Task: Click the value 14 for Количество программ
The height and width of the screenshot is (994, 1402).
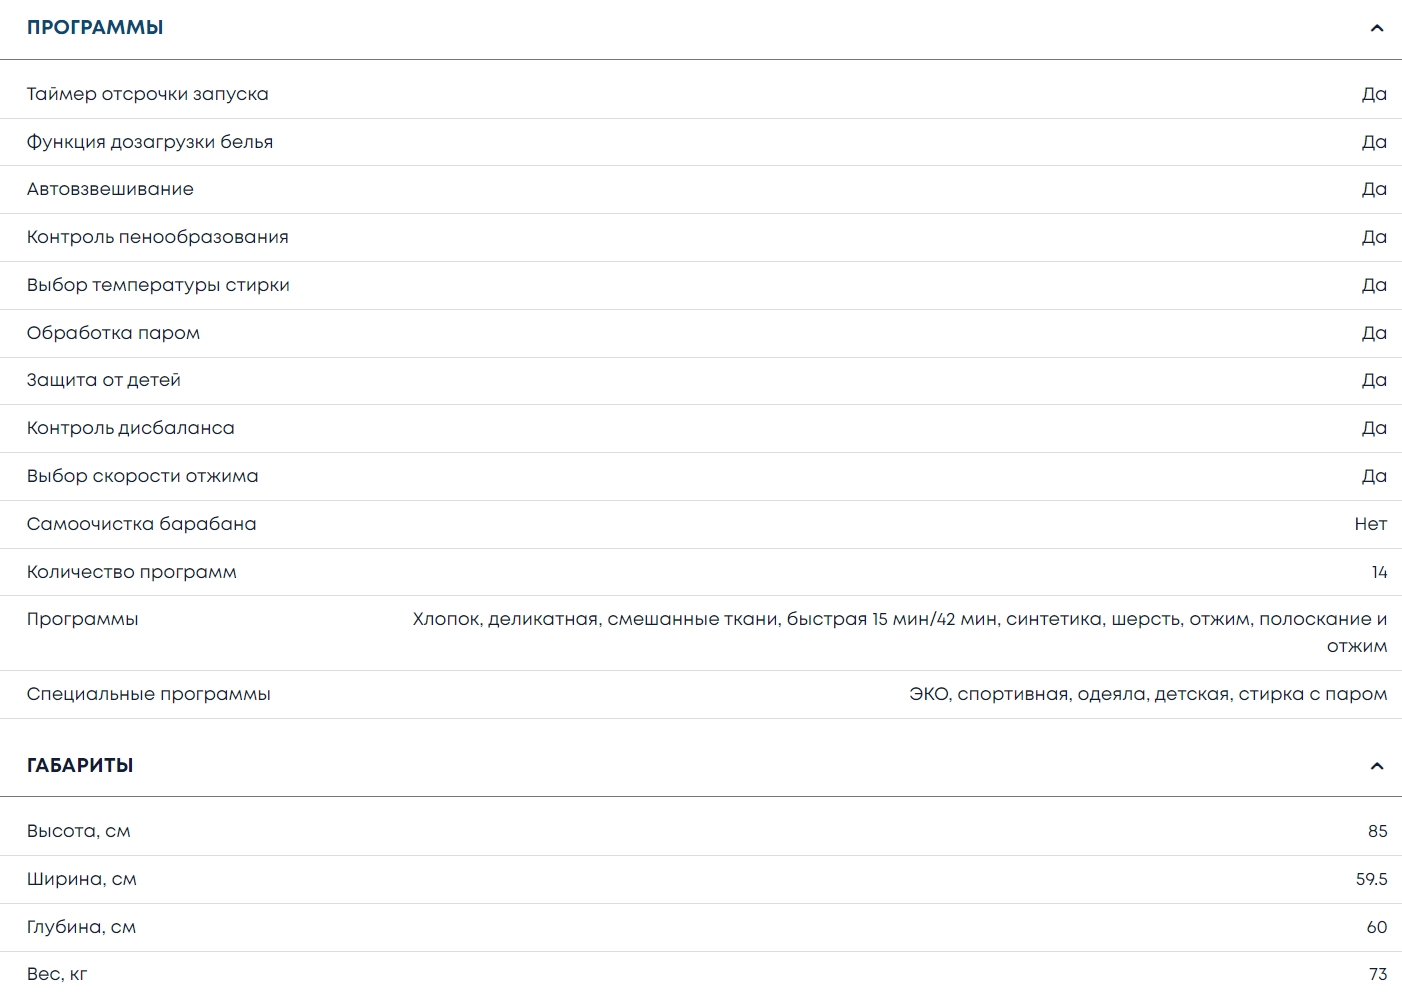Action: point(1379,572)
